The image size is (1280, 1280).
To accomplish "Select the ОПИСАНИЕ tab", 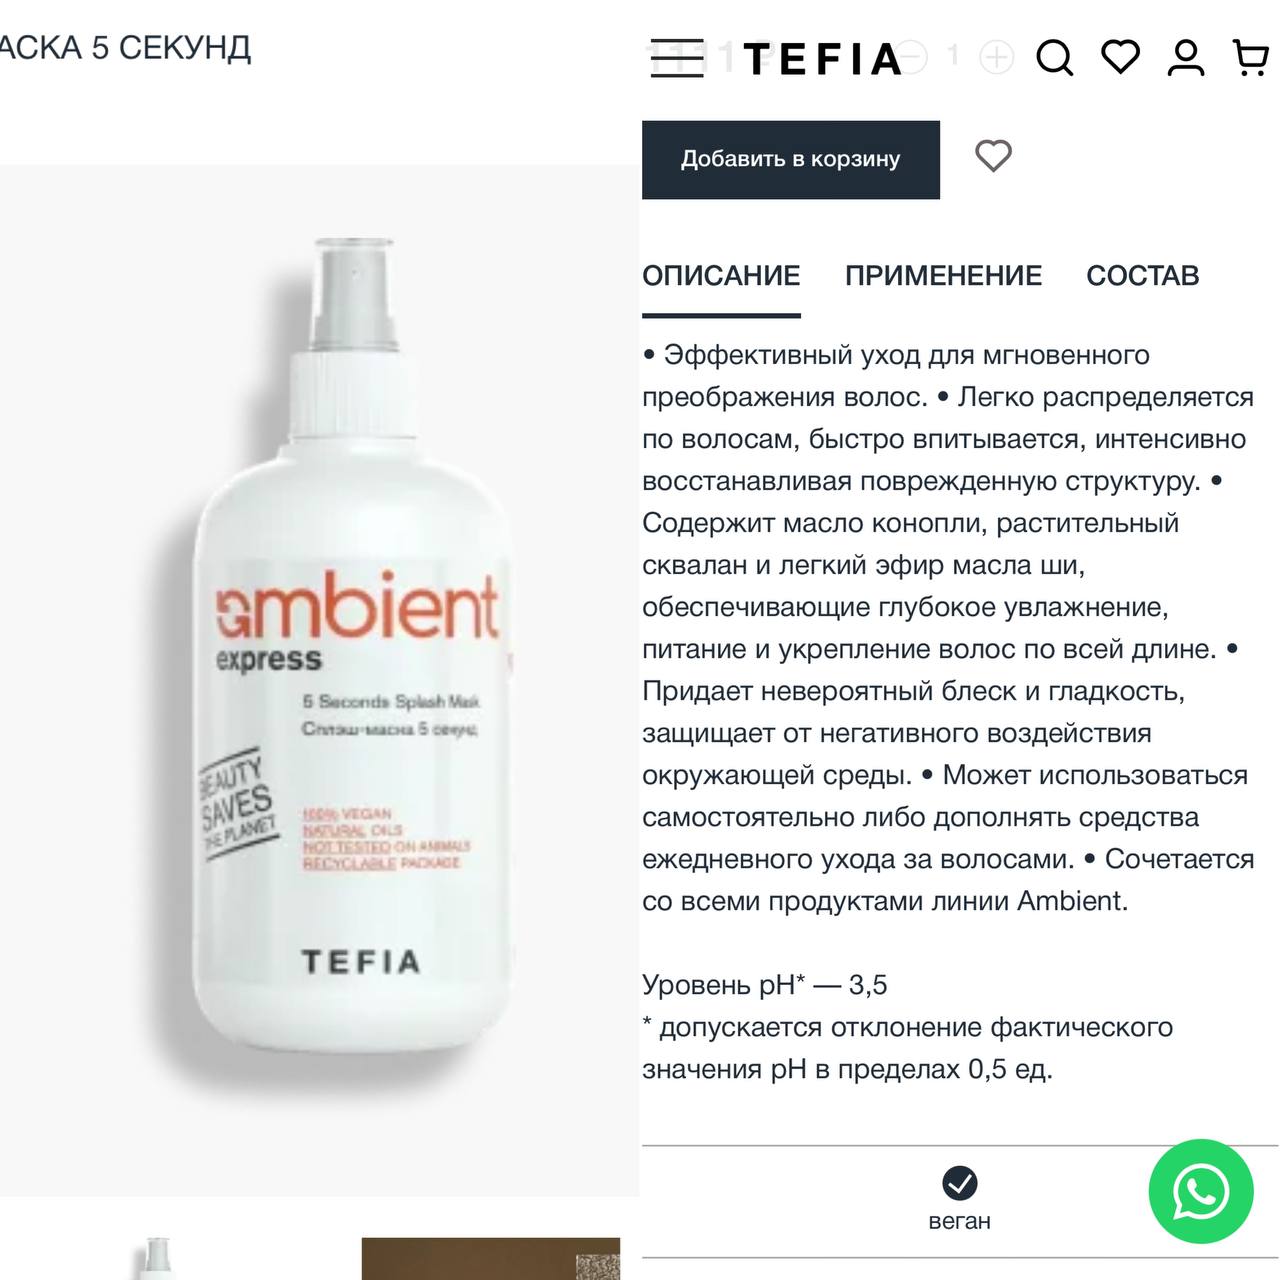I will coord(721,276).
